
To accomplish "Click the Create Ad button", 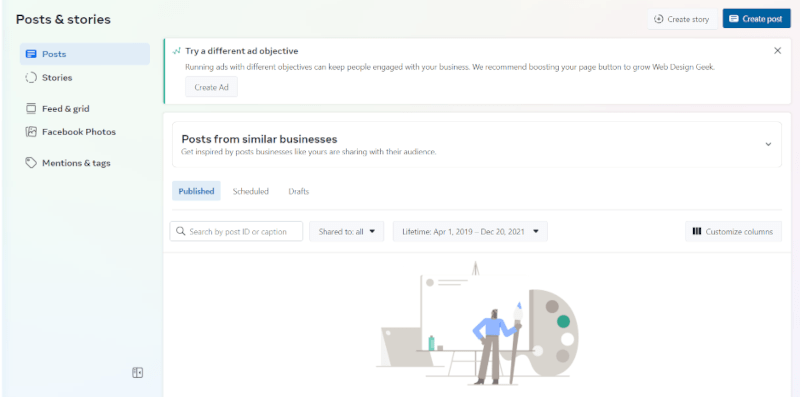I will pyautogui.click(x=211, y=87).
